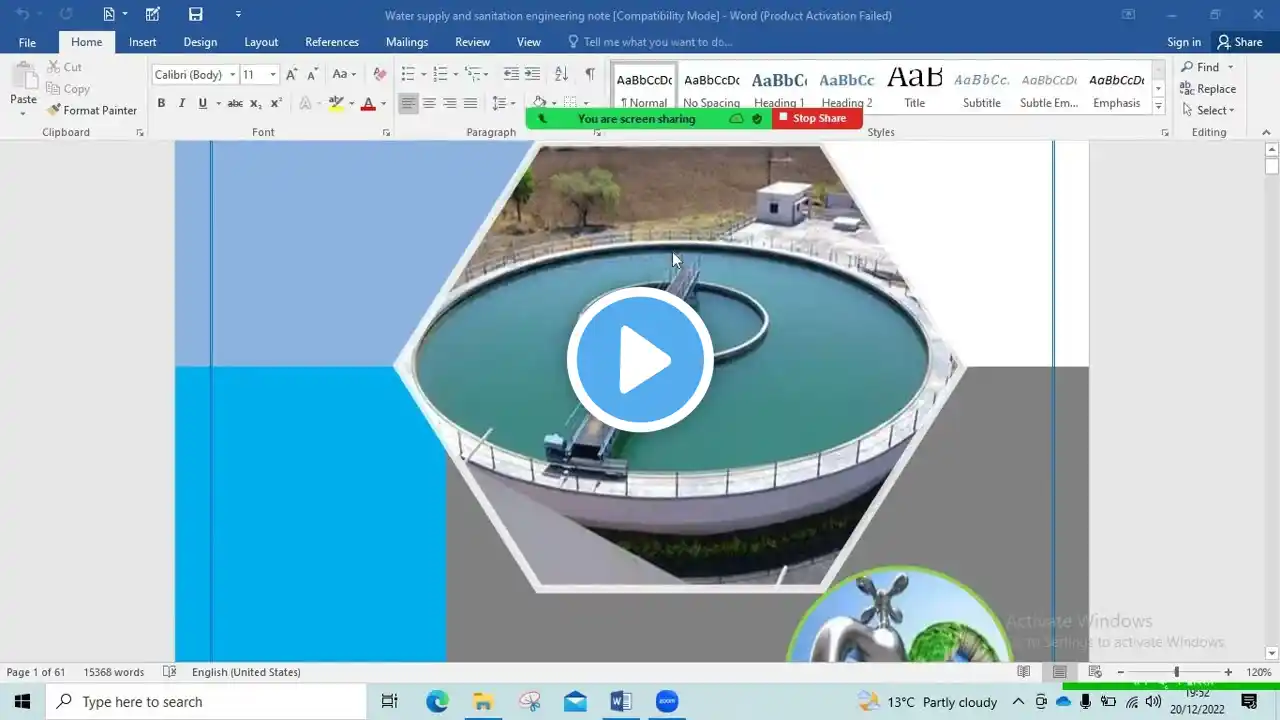The height and width of the screenshot is (720, 1280).
Task: Click the play button overlay on document image
Action: pos(640,360)
